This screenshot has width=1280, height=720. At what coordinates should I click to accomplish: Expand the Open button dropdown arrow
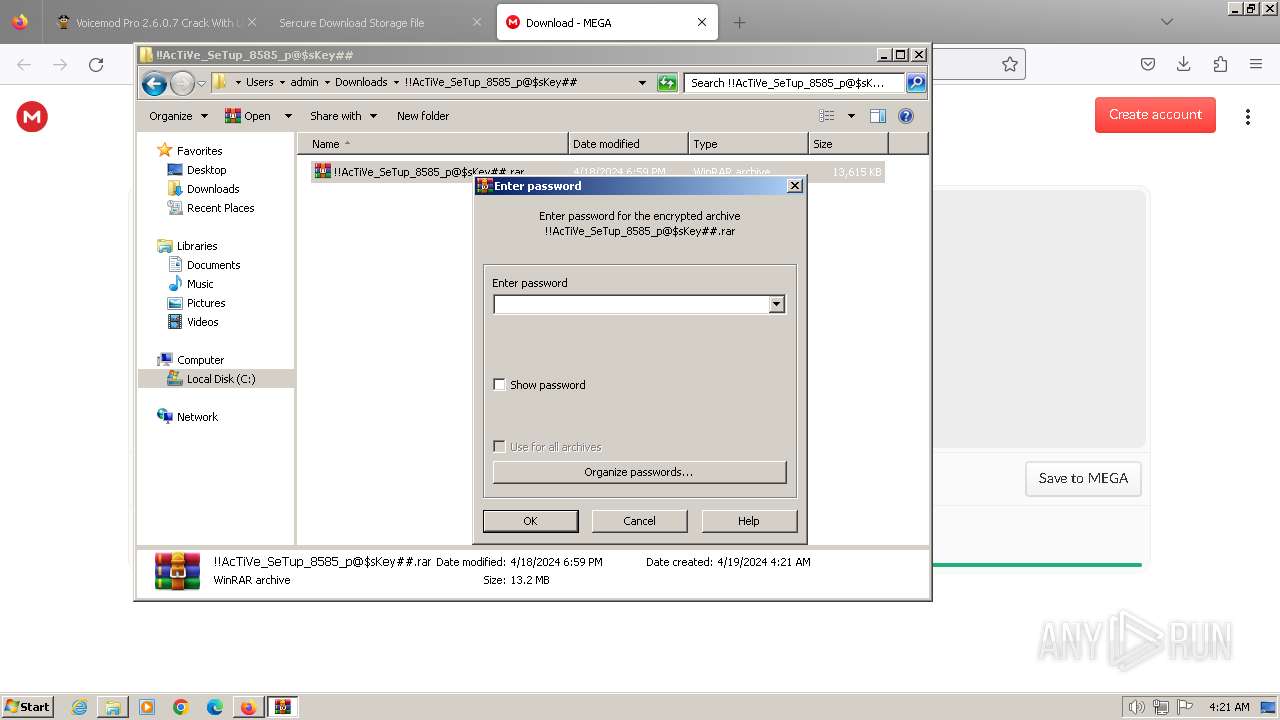point(288,116)
